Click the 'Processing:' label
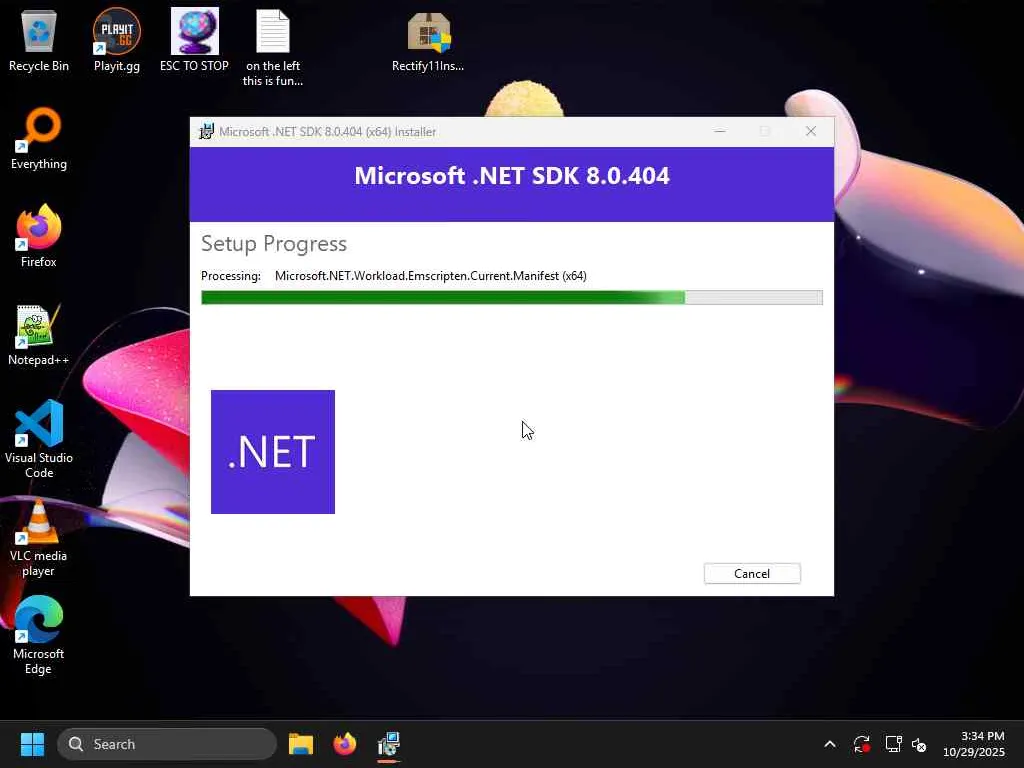 [231, 276]
